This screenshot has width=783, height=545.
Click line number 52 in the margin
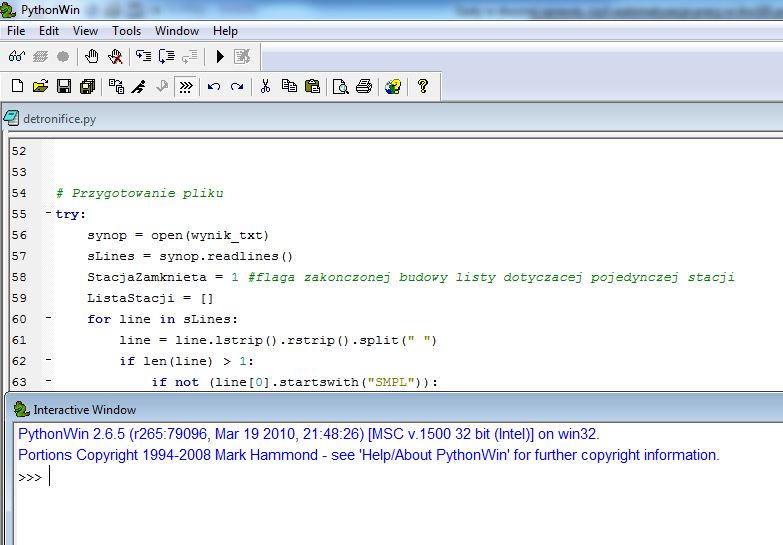coord(19,151)
